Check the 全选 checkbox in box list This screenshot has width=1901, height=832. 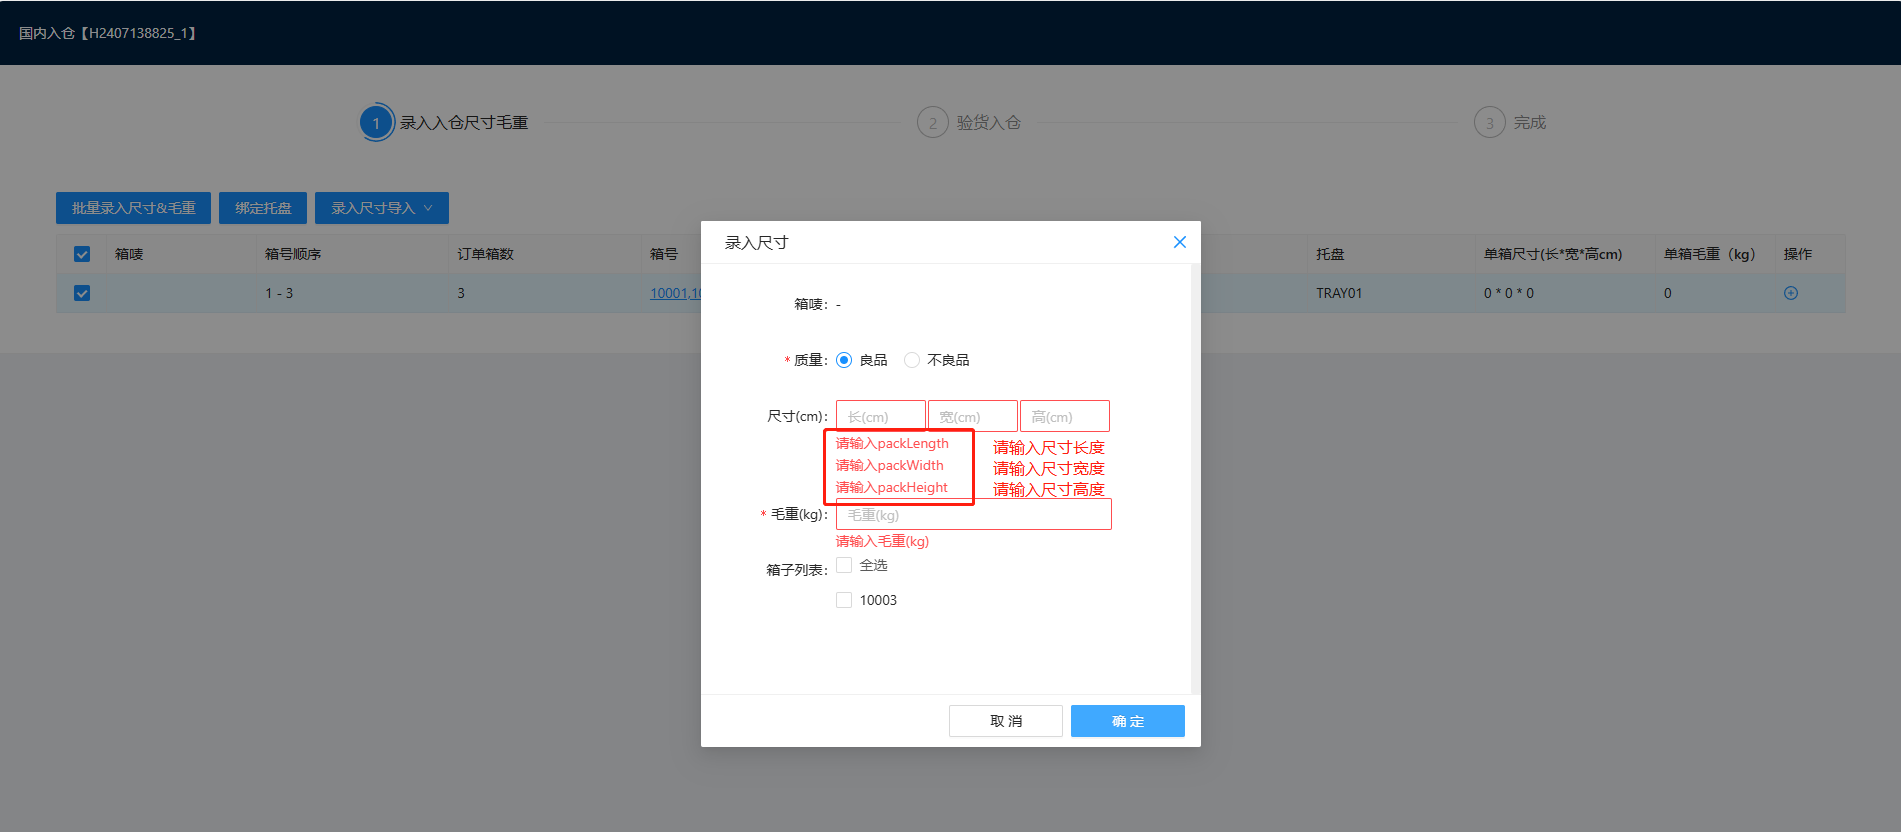click(844, 565)
